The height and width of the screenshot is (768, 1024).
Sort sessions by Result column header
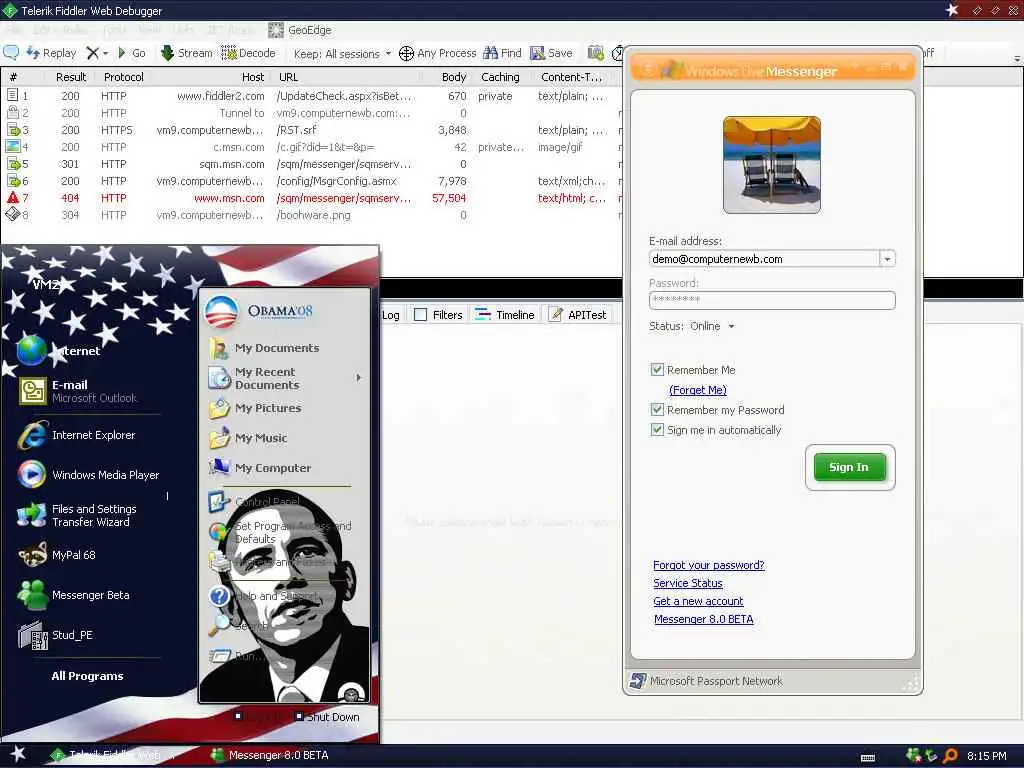pyautogui.click(x=71, y=77)
